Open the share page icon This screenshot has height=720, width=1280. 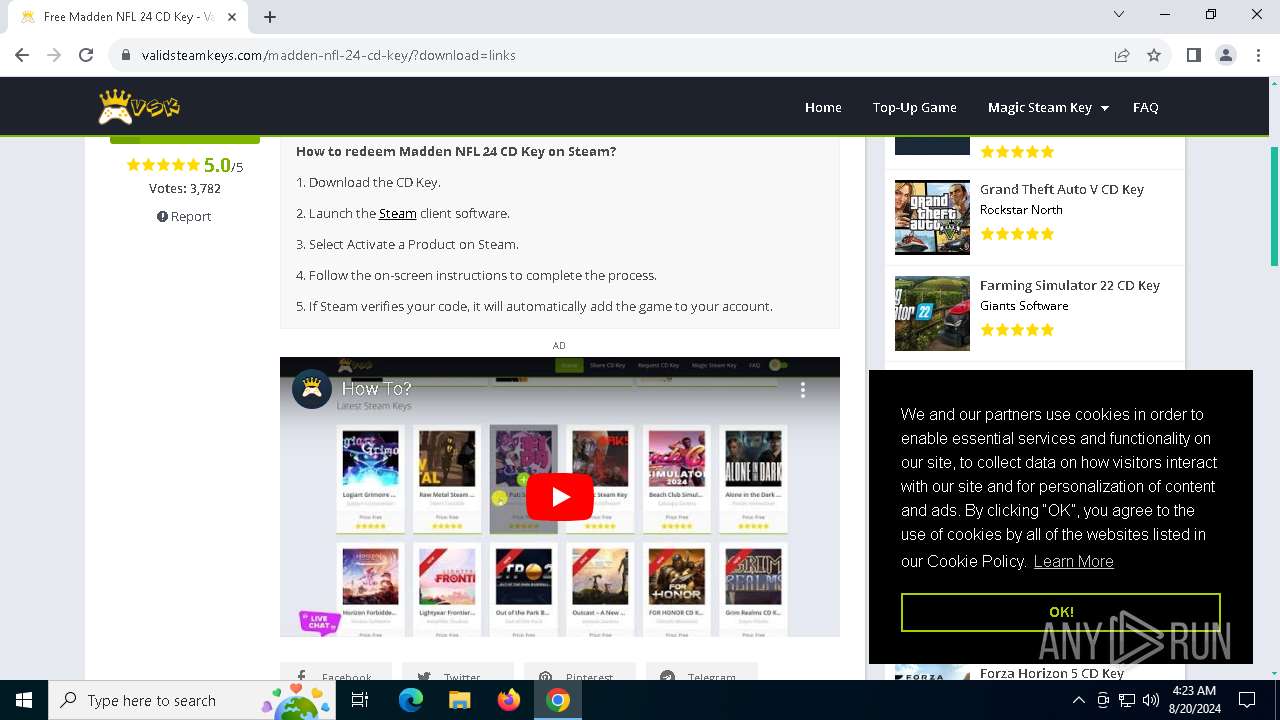[x=1122, y=55]
